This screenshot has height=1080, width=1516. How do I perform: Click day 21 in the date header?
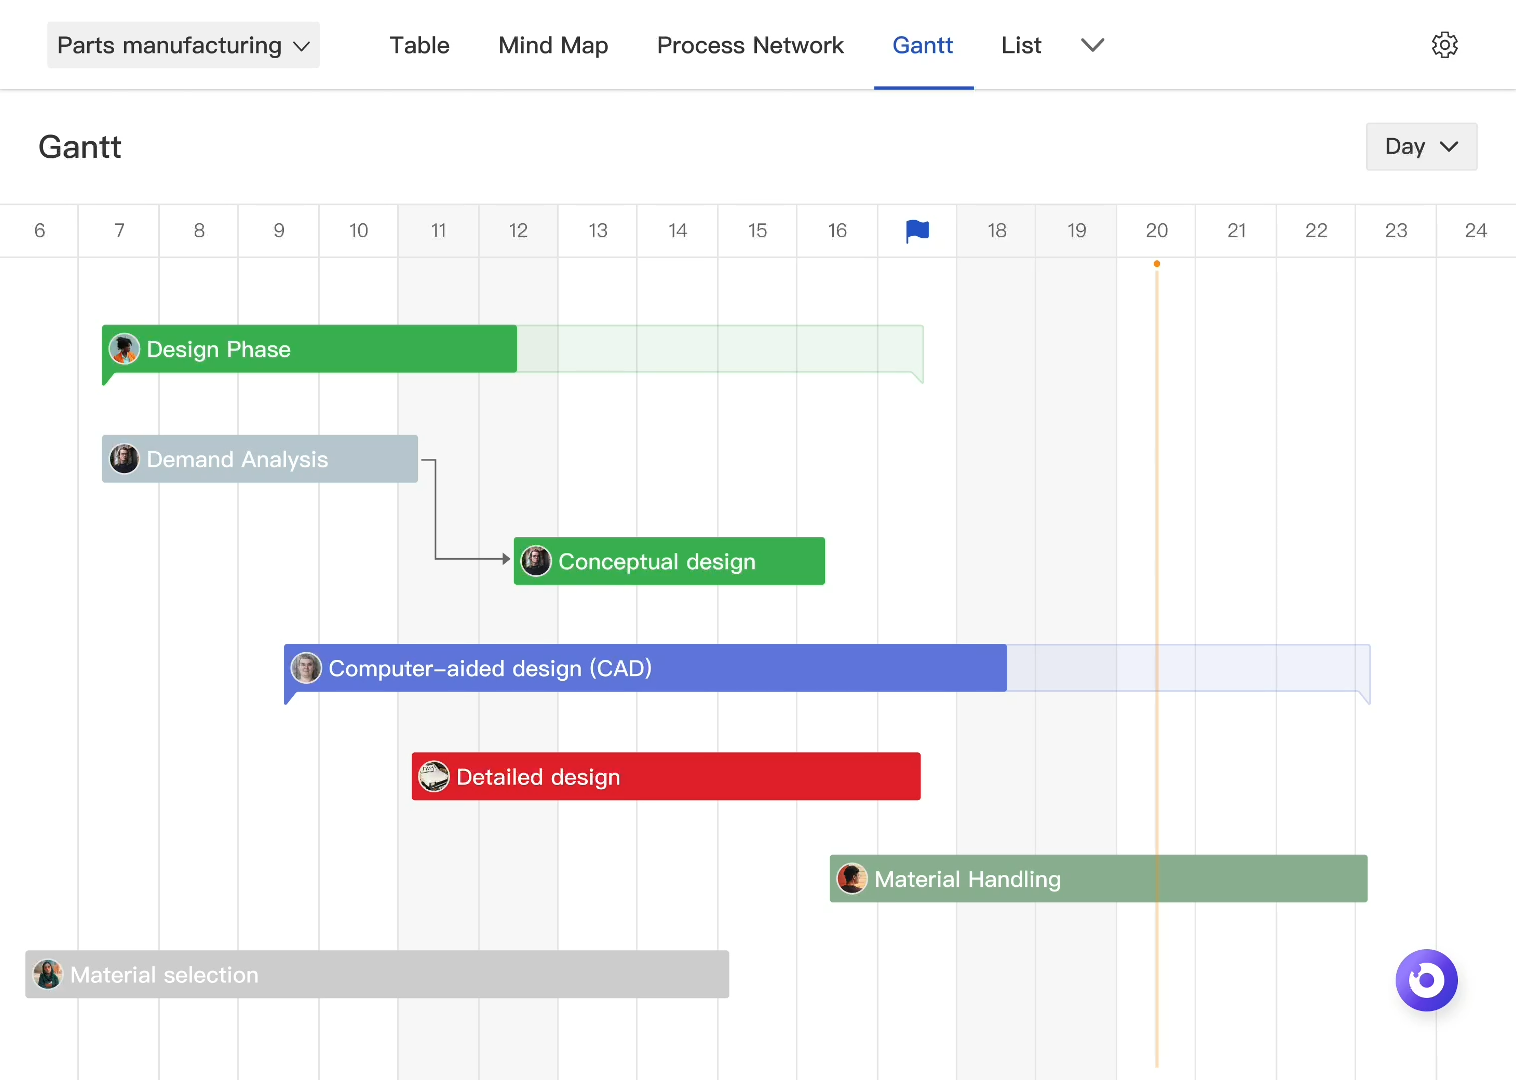click(x=1236, y=231)
